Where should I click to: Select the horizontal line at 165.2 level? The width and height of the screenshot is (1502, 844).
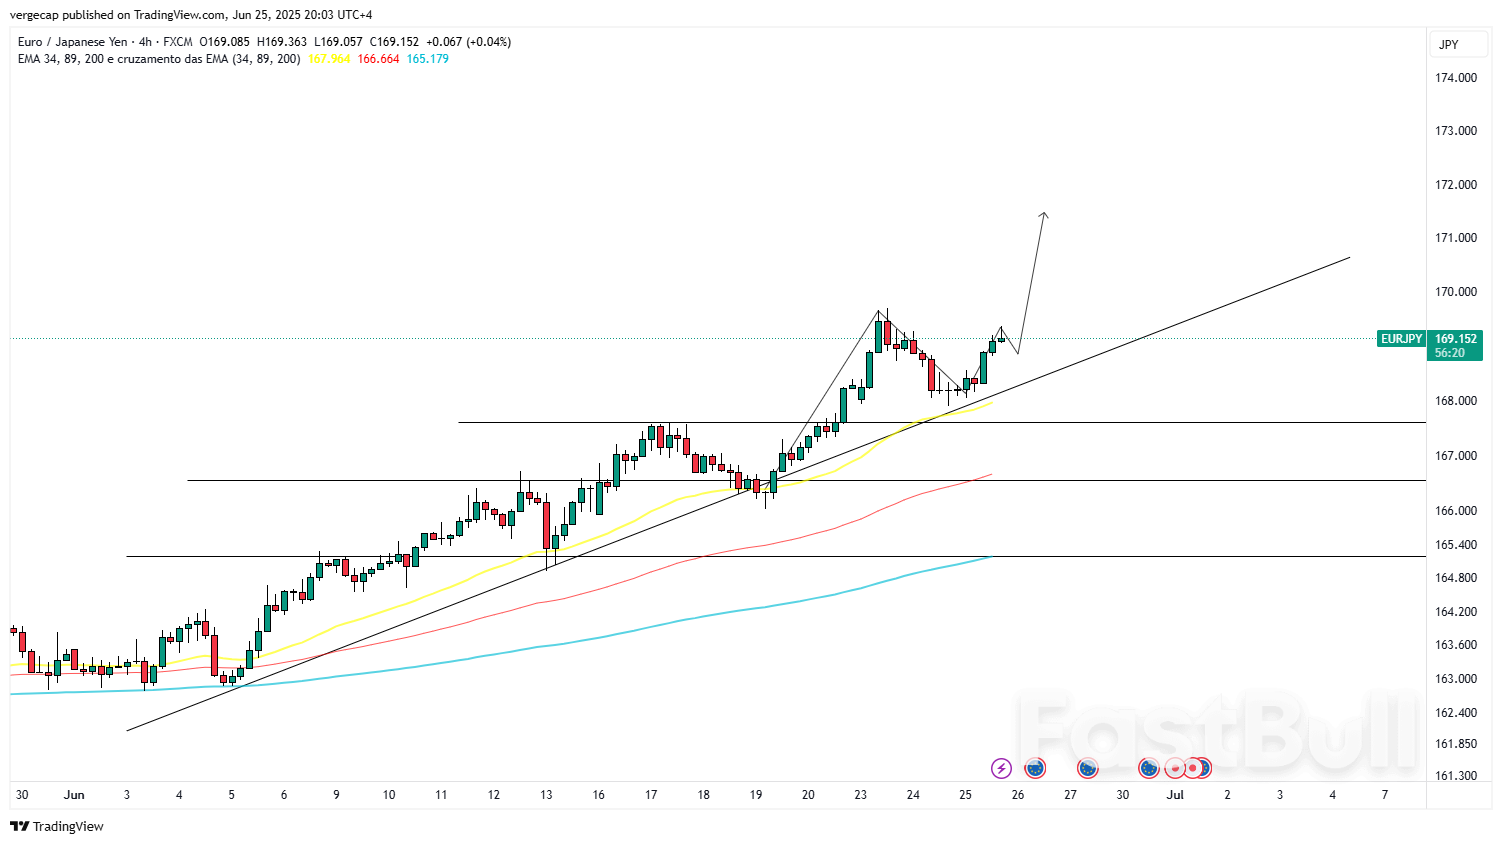700,556
